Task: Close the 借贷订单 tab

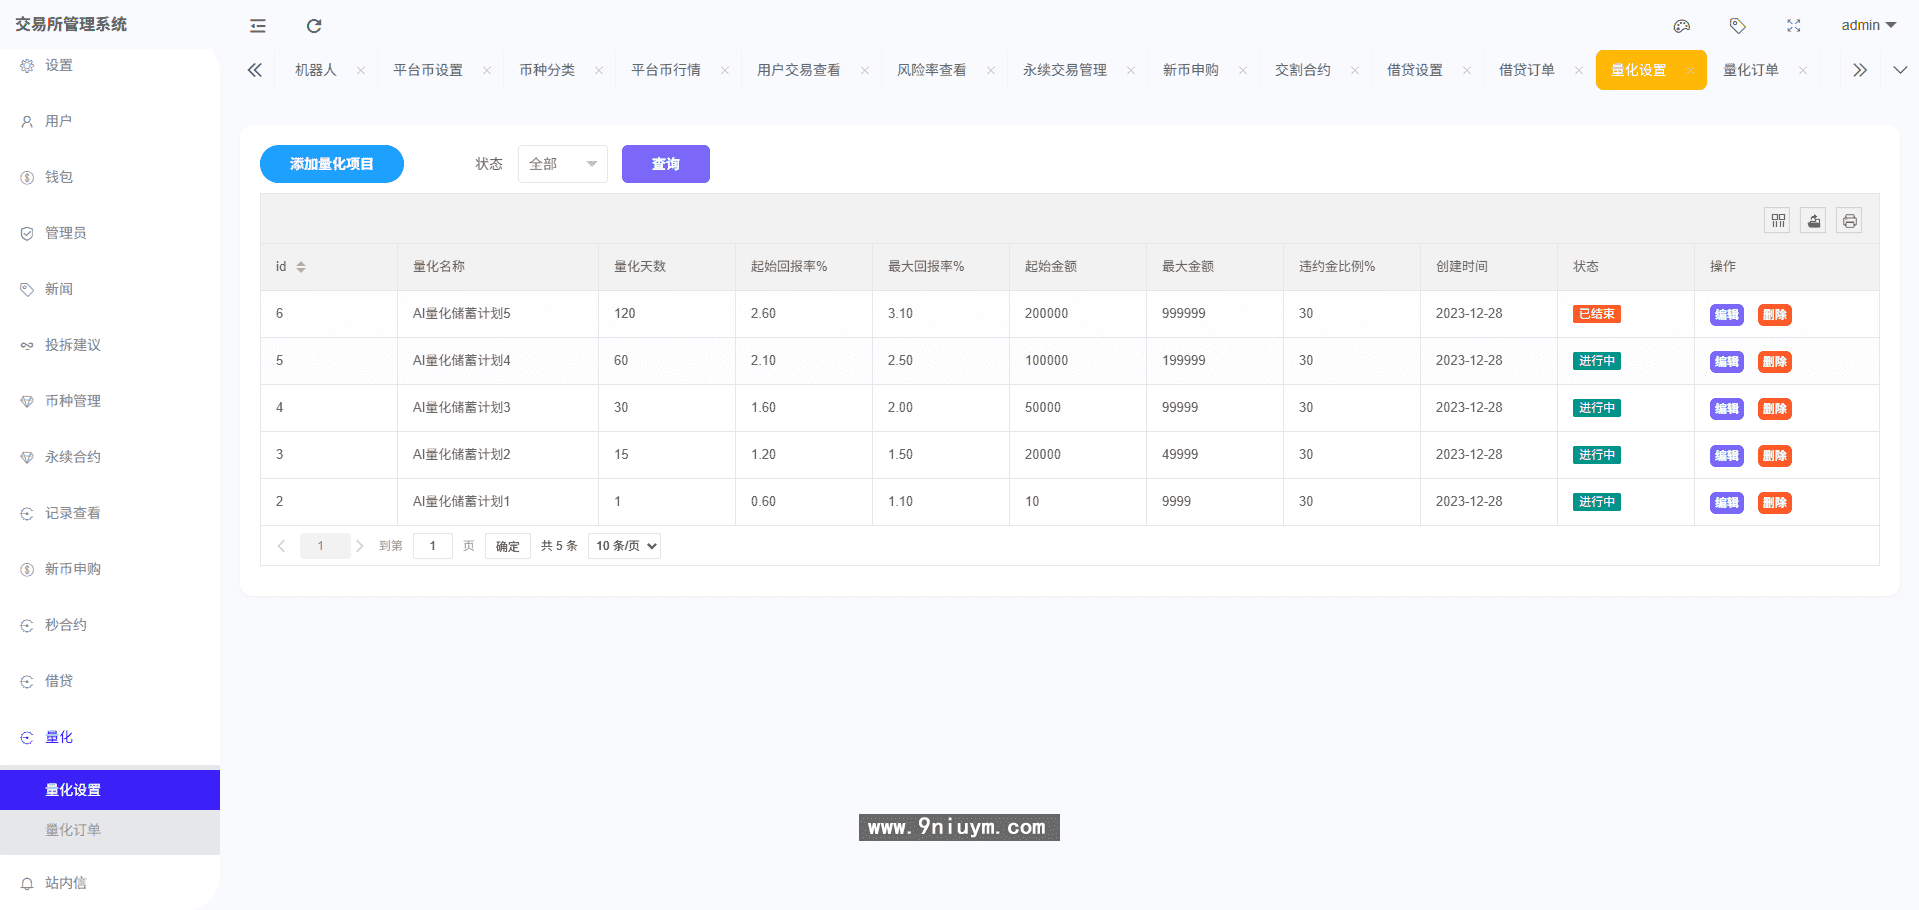Action: 1579,71
